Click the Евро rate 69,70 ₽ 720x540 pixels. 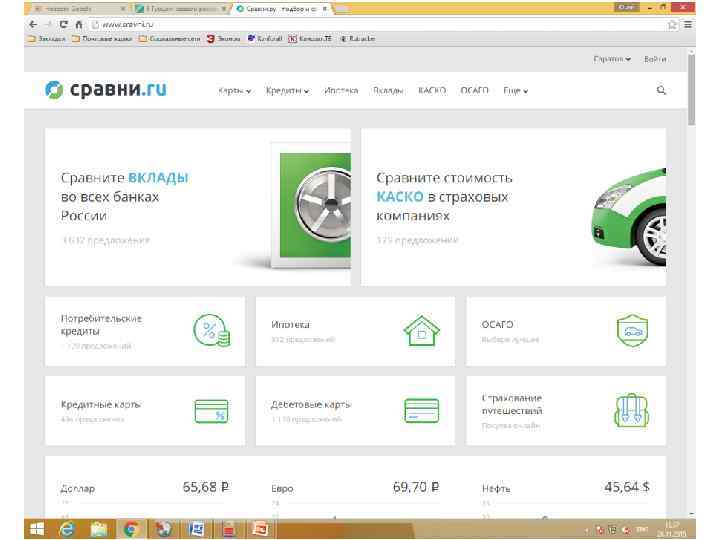[x=416, y=487]
